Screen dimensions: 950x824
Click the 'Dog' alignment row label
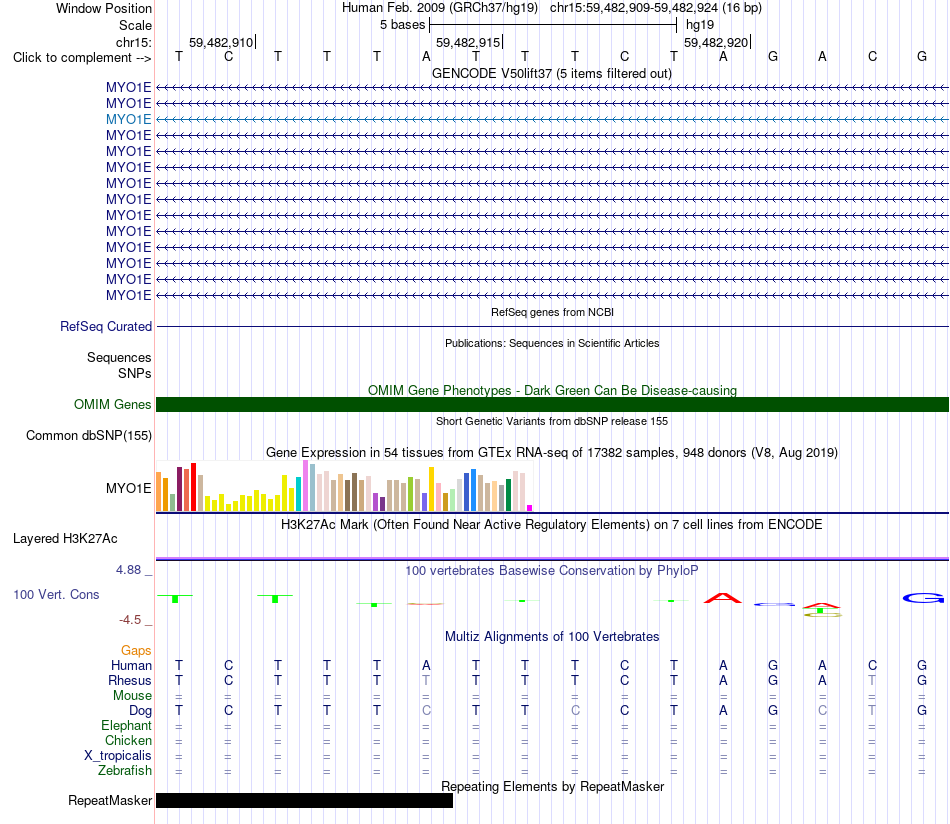point(141,711)
